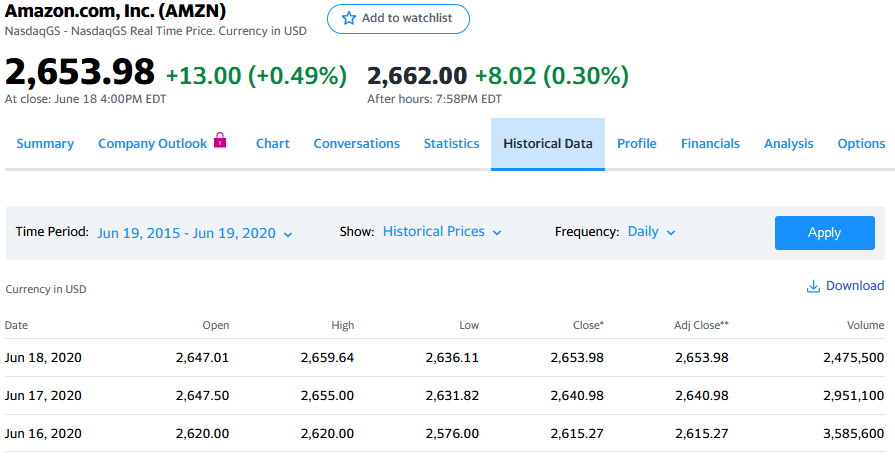Click the Historical Data tab
The height and width of the screenshot is (457, 895).
pos(547,144)
